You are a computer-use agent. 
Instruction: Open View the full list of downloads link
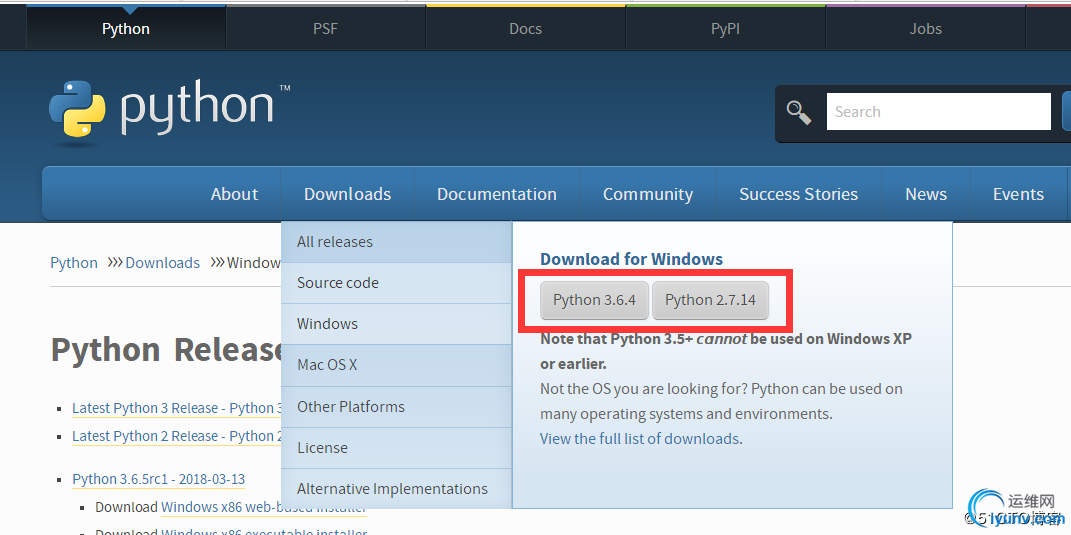tap(641, 439)
